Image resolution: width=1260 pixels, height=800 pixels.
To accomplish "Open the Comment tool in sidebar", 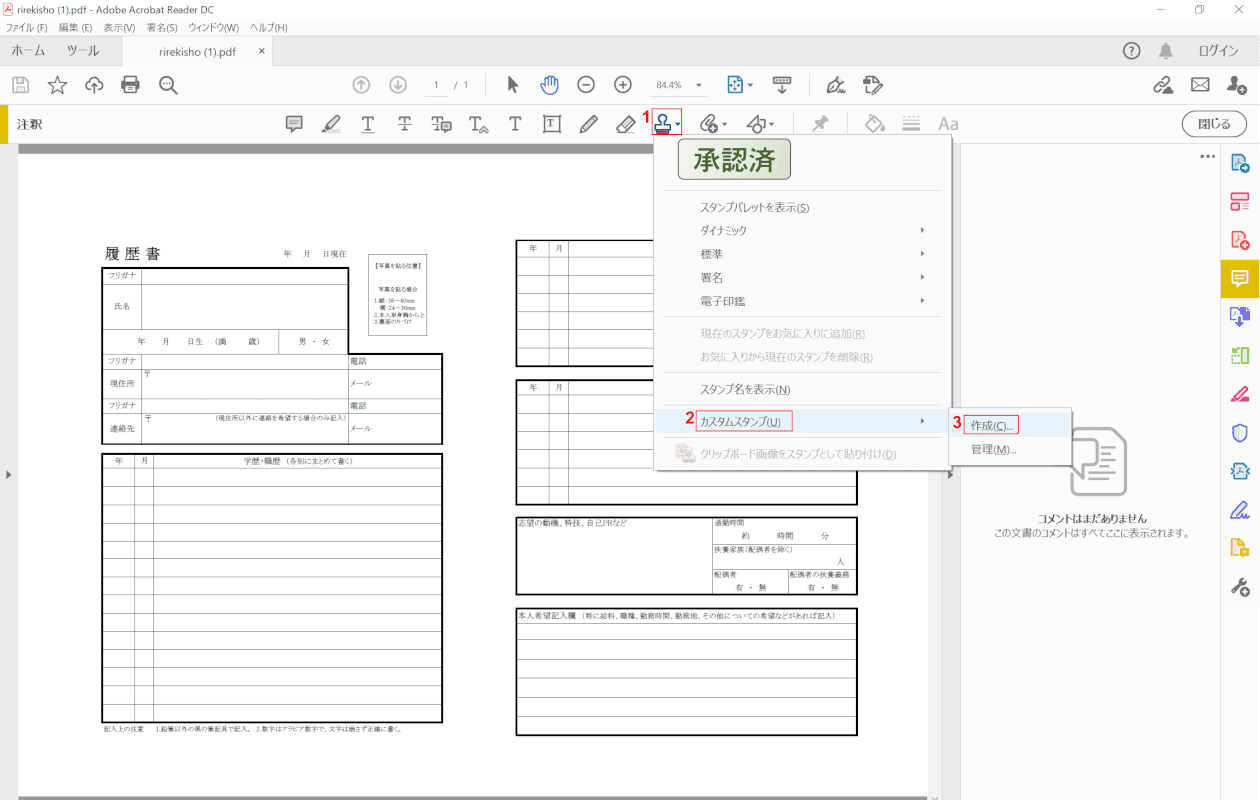I will click(1240, 278).
